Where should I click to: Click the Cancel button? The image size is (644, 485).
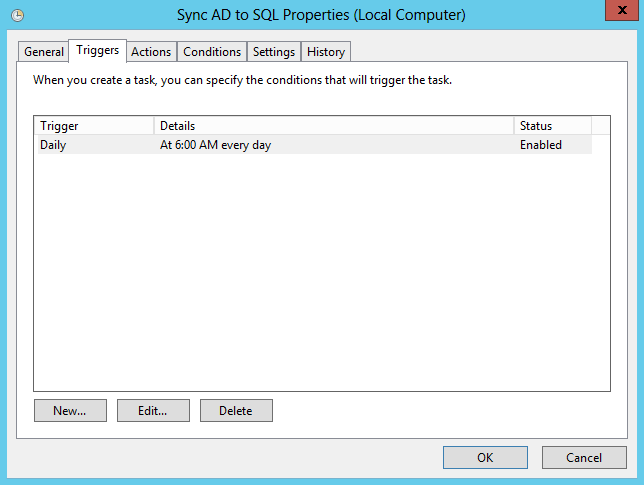pyautogui.click(x=584, y=457)
